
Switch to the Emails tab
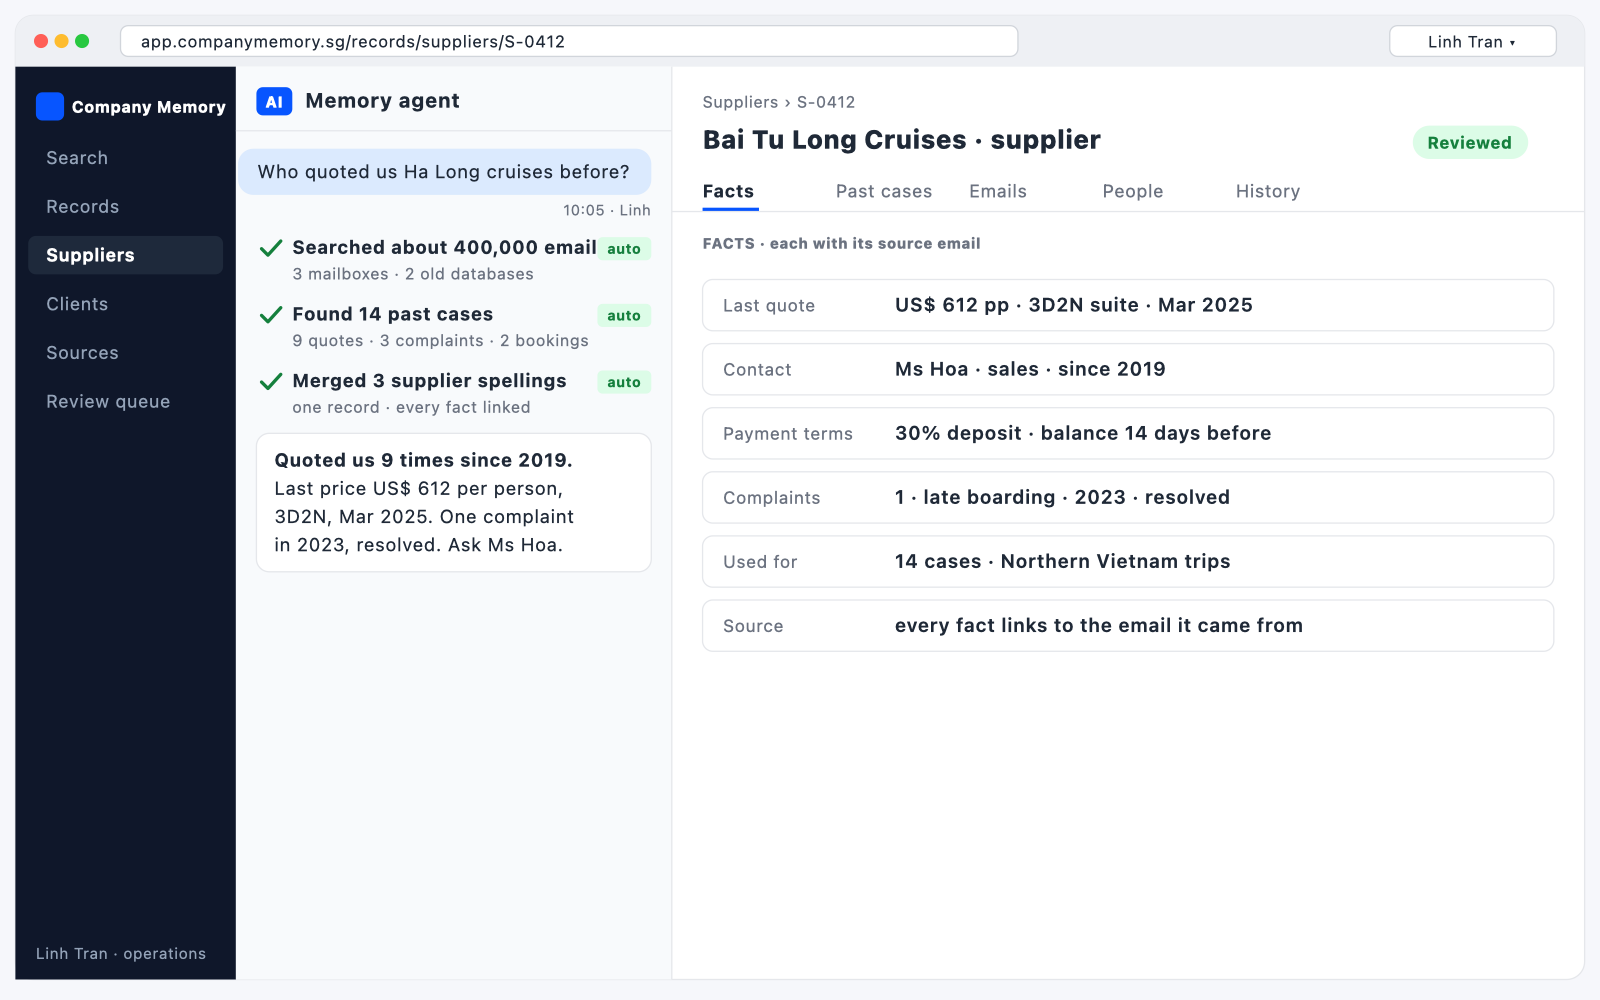pyautogui.click(x=998, y=191)
